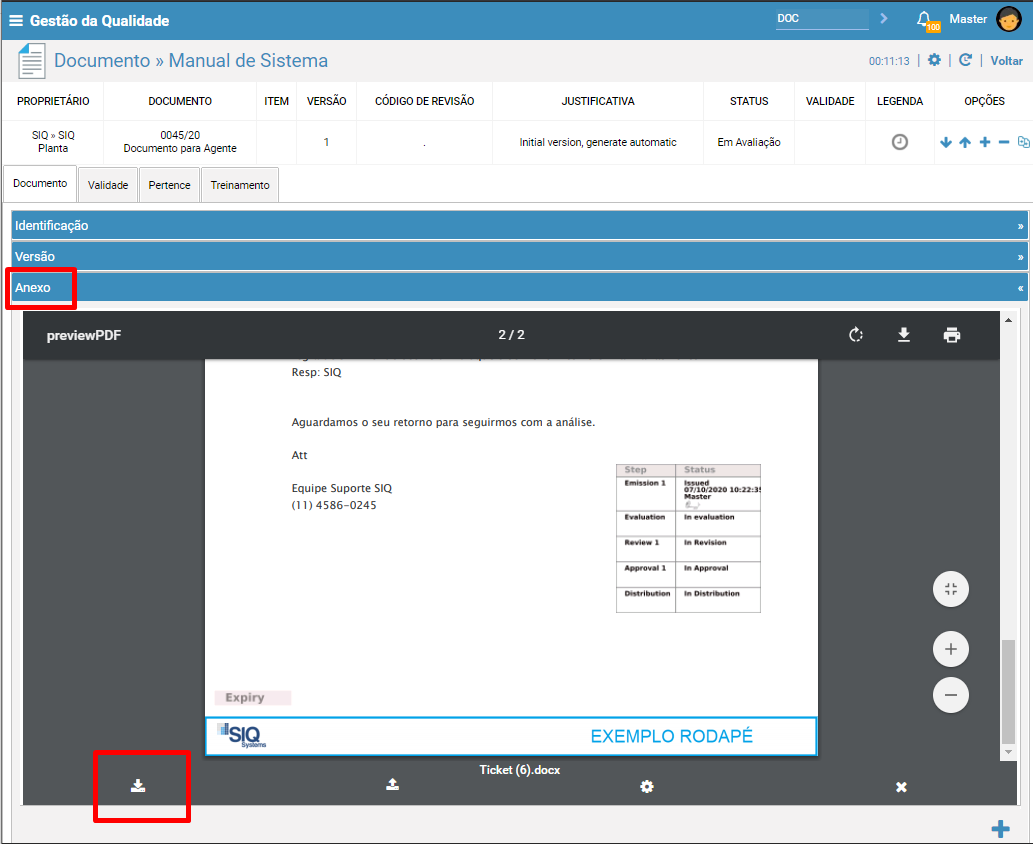Click the PROPRIETÁRIO column header
Viewport: 1033px width, 844px height.
click(x=53, y=101)
